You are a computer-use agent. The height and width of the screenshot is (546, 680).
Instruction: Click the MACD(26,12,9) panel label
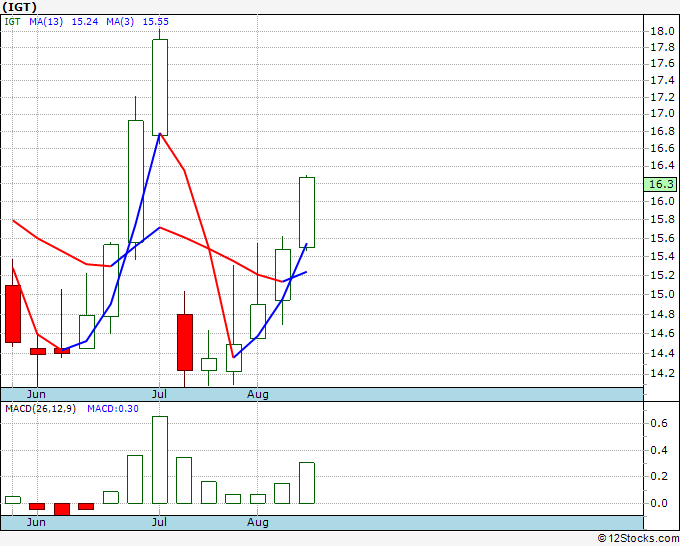coord(40,409)
